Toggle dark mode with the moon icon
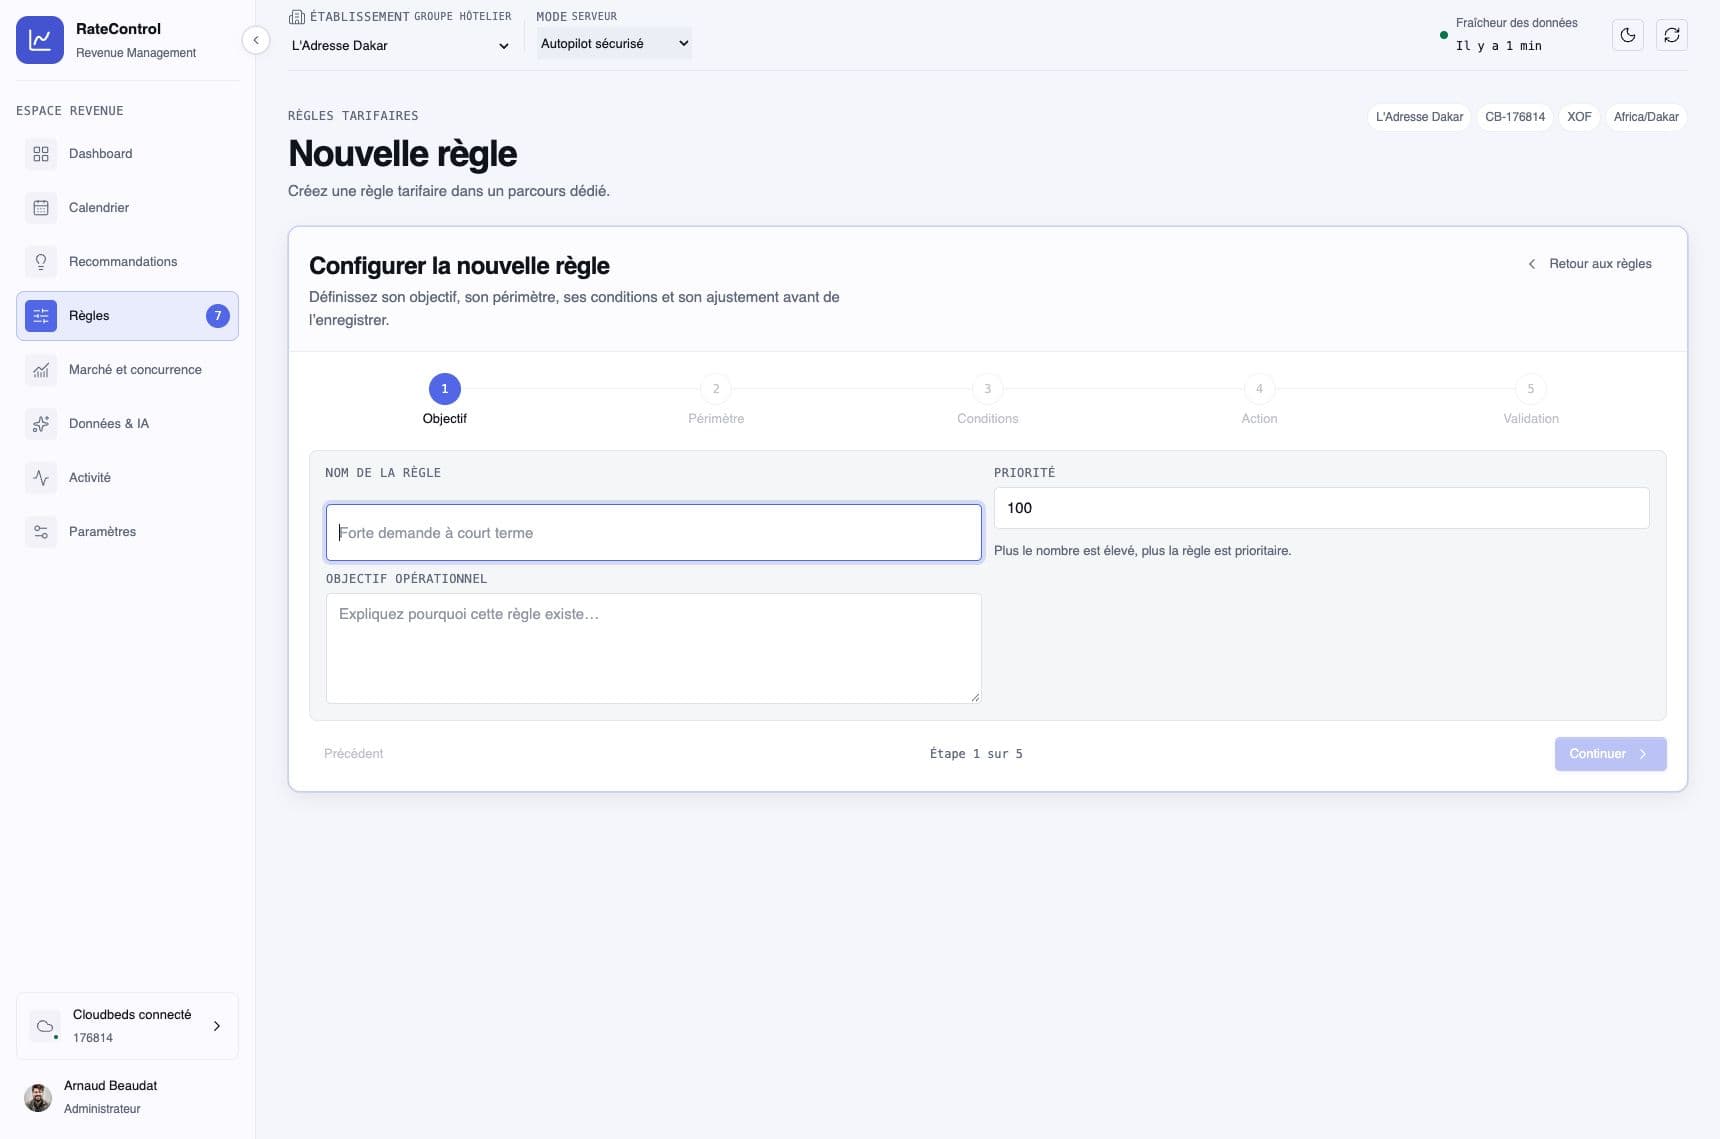Viewport: 1720px width, 1139px height. [1628, 36]
